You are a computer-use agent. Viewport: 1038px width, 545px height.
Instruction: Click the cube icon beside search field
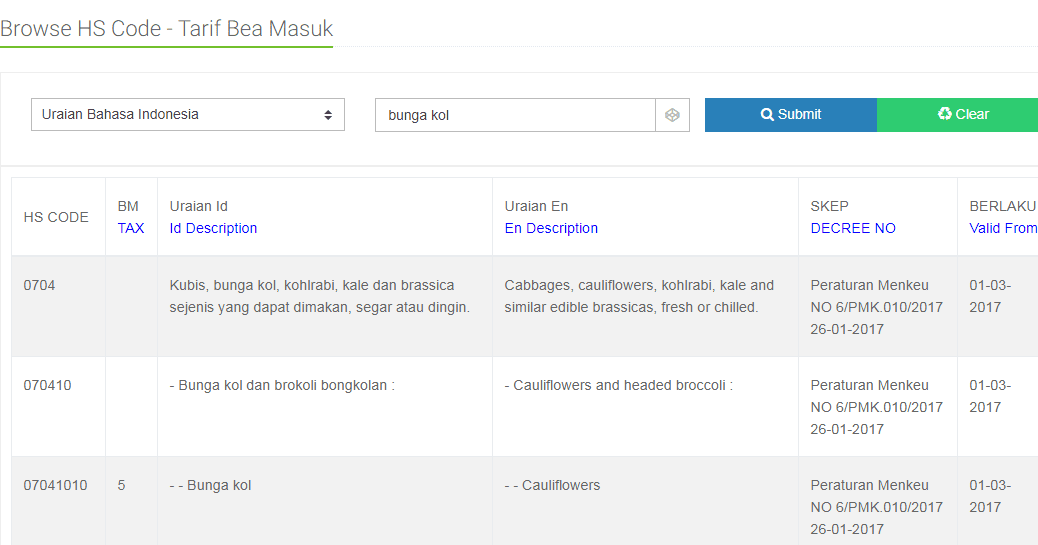click(x=672, y=115)
